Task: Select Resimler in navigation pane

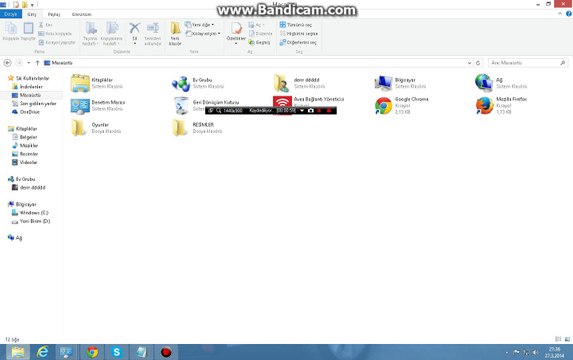Action: click(25, 154)
